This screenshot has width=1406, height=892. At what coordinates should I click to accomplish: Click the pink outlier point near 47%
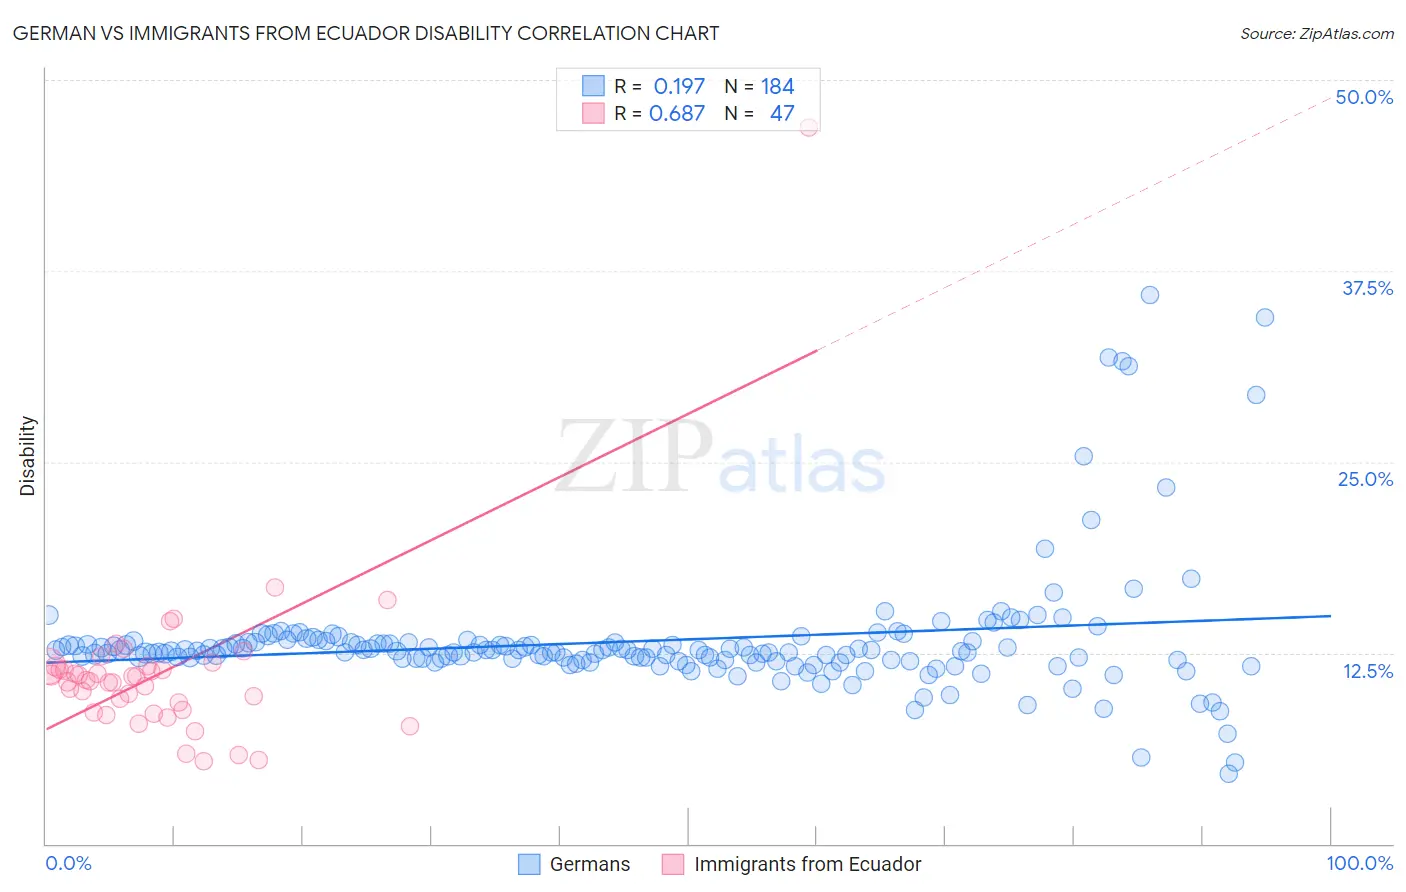coord(809,127)
